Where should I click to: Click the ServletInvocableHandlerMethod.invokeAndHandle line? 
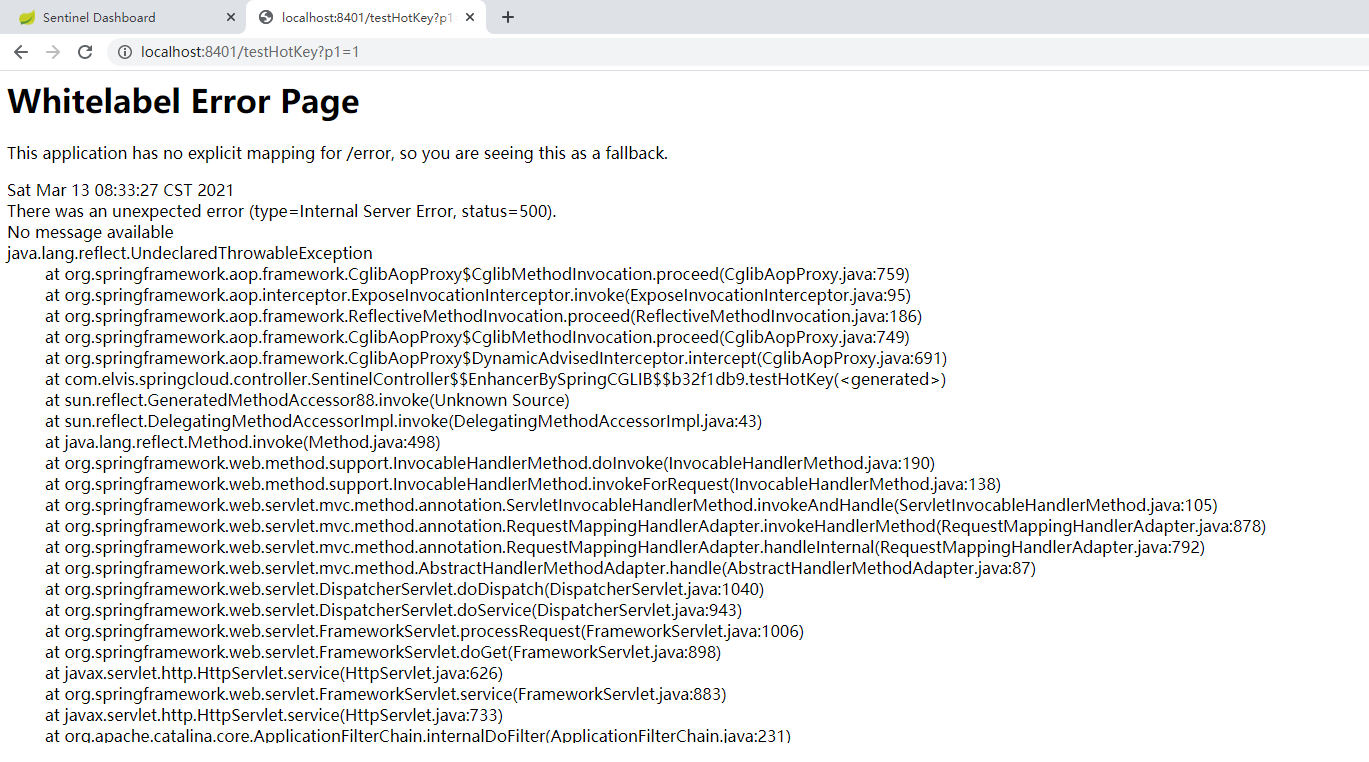point(631,505)
